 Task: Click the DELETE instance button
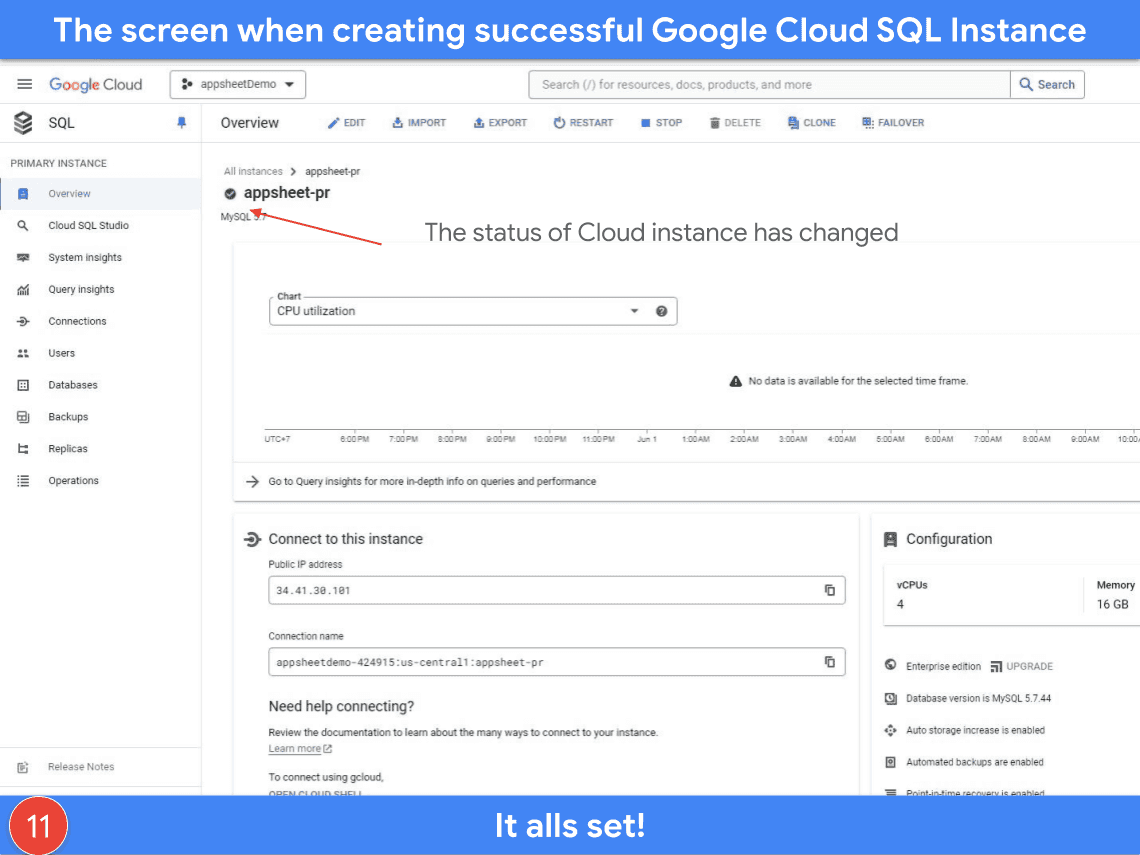[735, 123]
